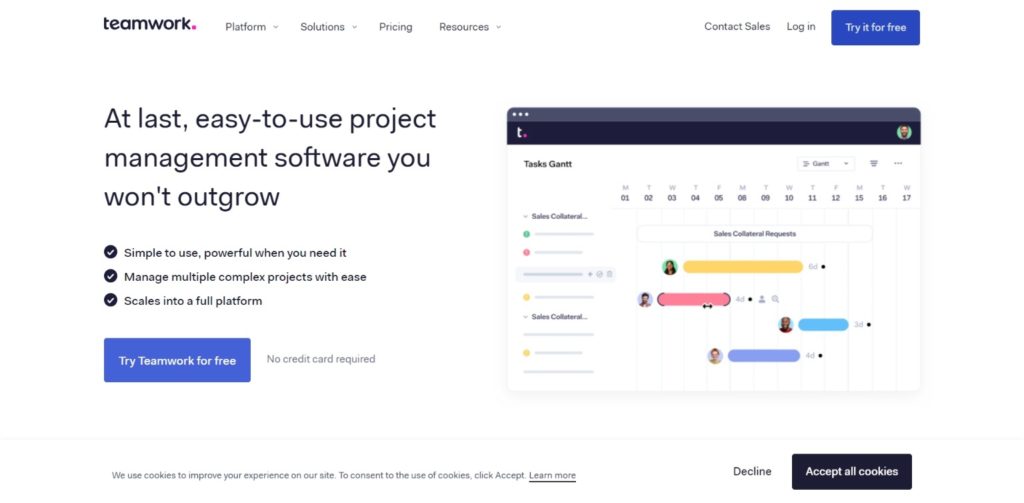Click the person icon next to the pink bar

[761, 299]
